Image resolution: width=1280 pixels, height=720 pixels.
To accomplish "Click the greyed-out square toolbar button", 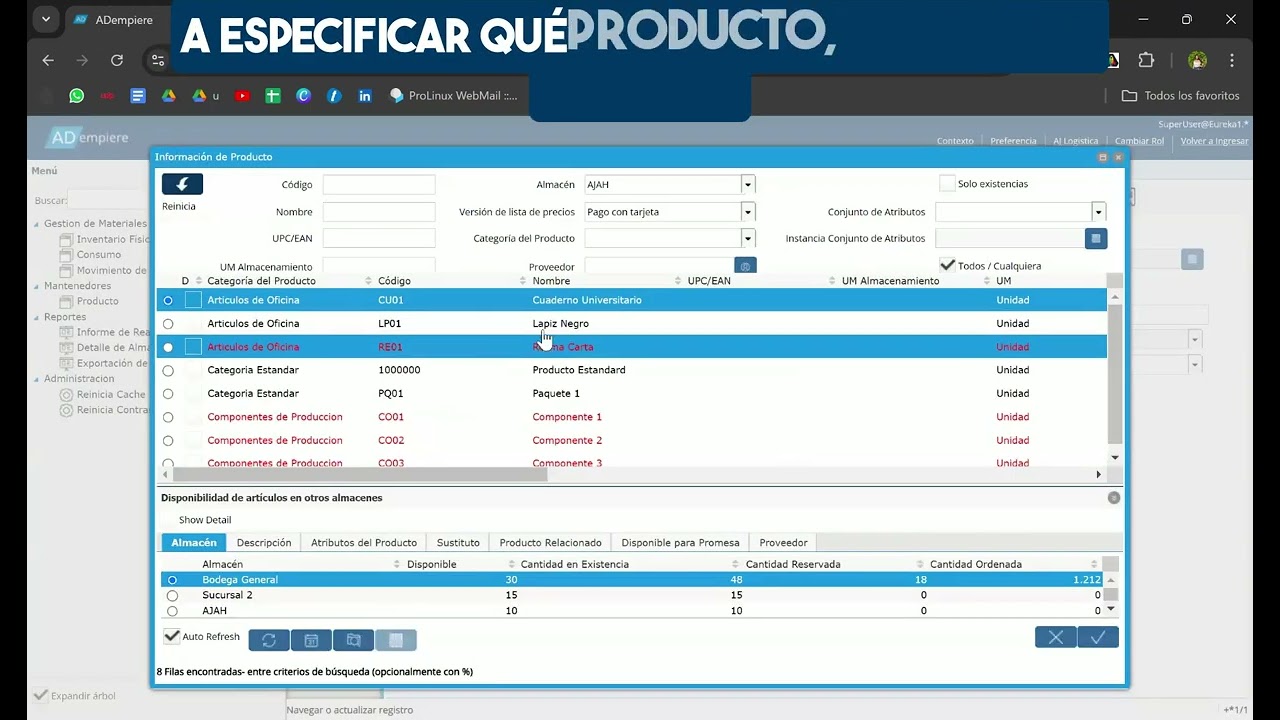I will [x=396, y=640].
